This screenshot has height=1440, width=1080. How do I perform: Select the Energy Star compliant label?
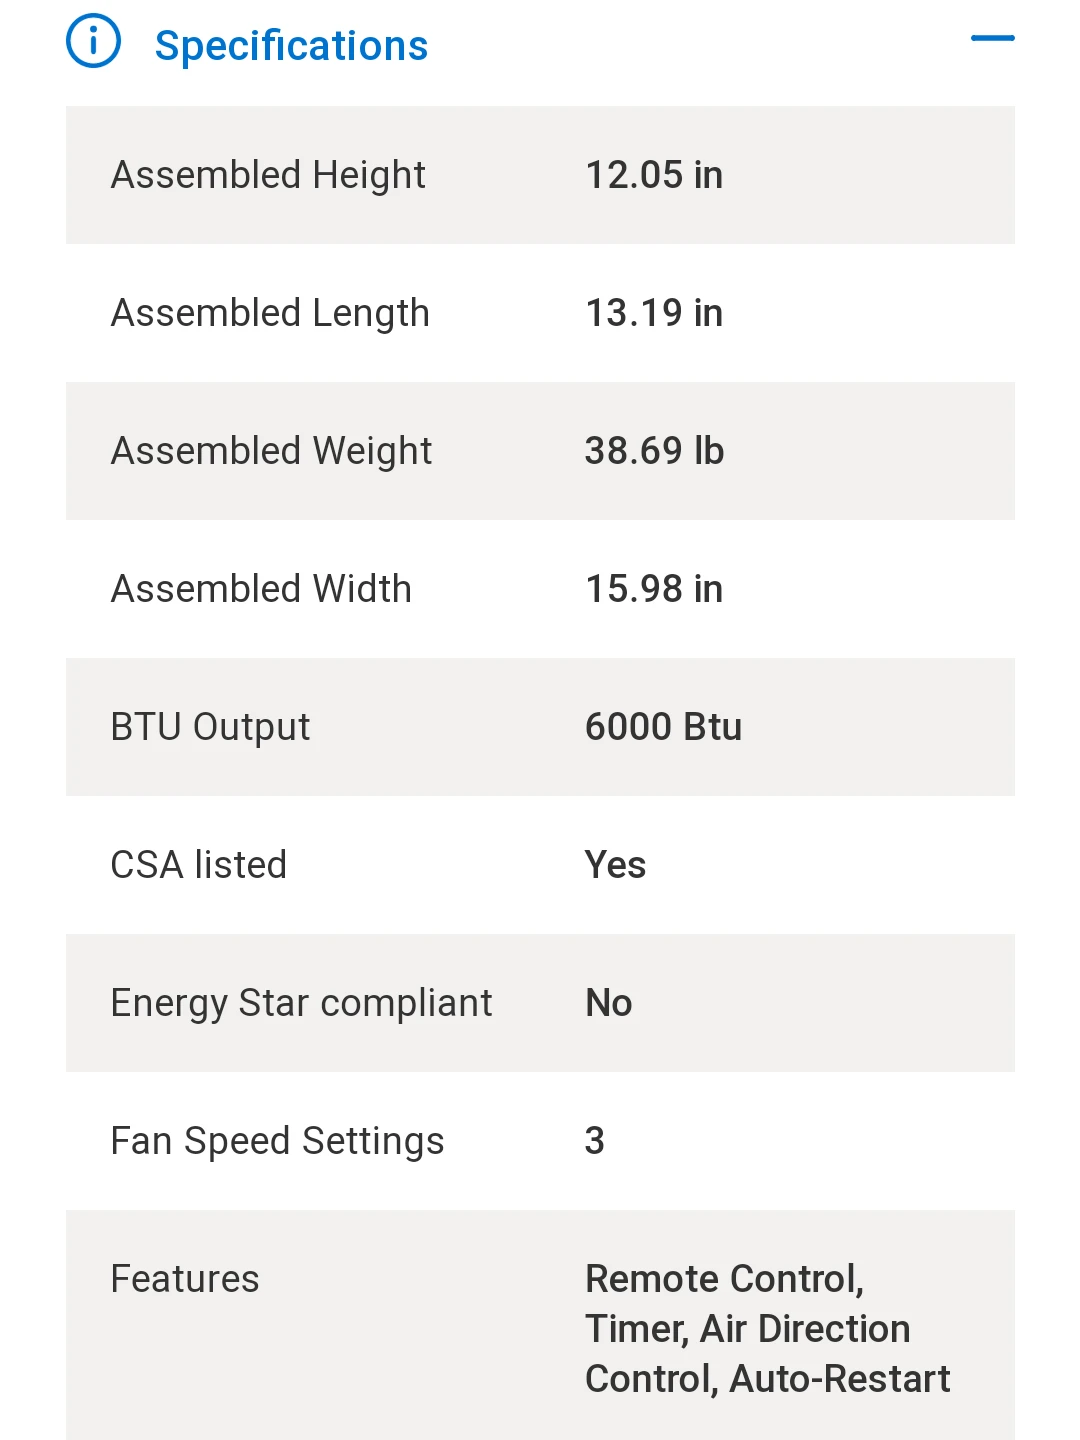click(x=301, y=1003)
